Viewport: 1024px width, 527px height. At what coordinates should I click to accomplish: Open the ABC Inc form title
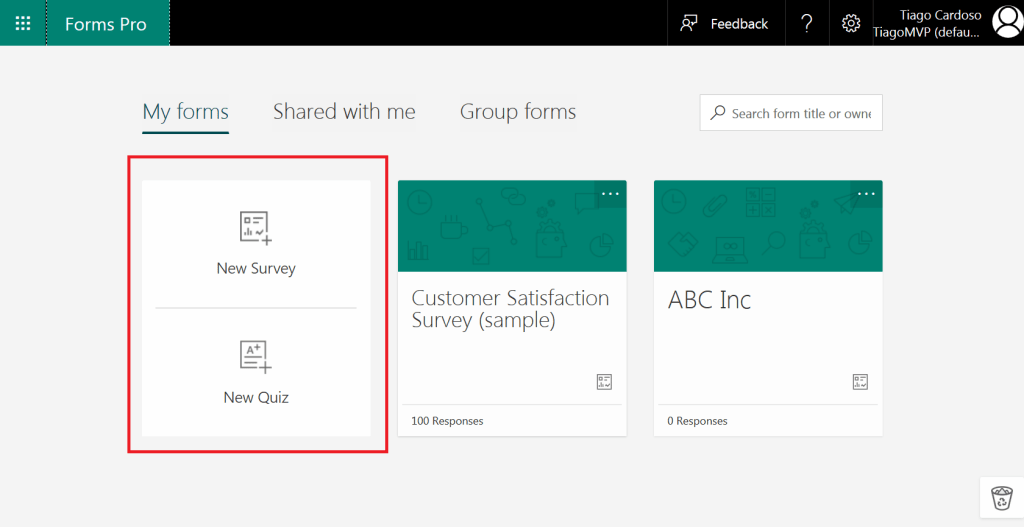coord(709,300)
